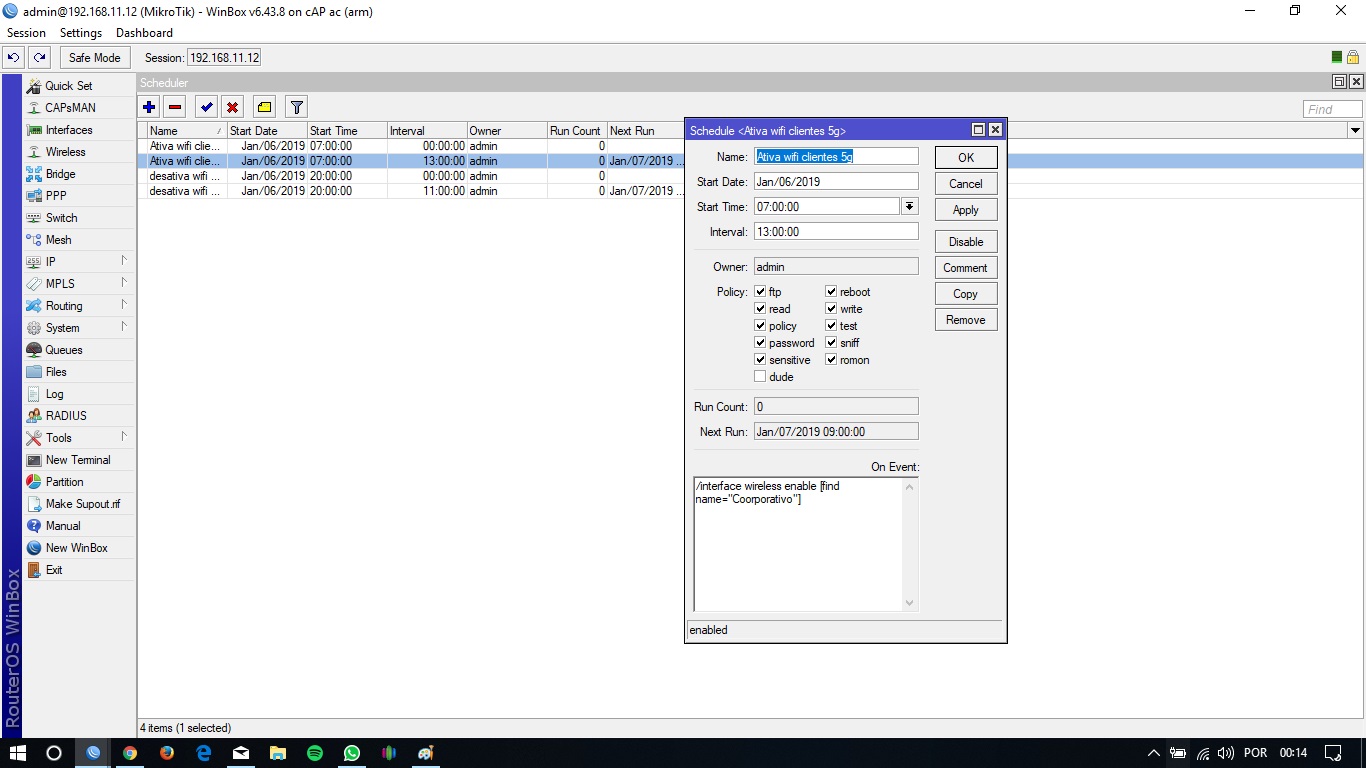
Task: Toggle the sniff policy checkbox
Action: click(831, 343)
